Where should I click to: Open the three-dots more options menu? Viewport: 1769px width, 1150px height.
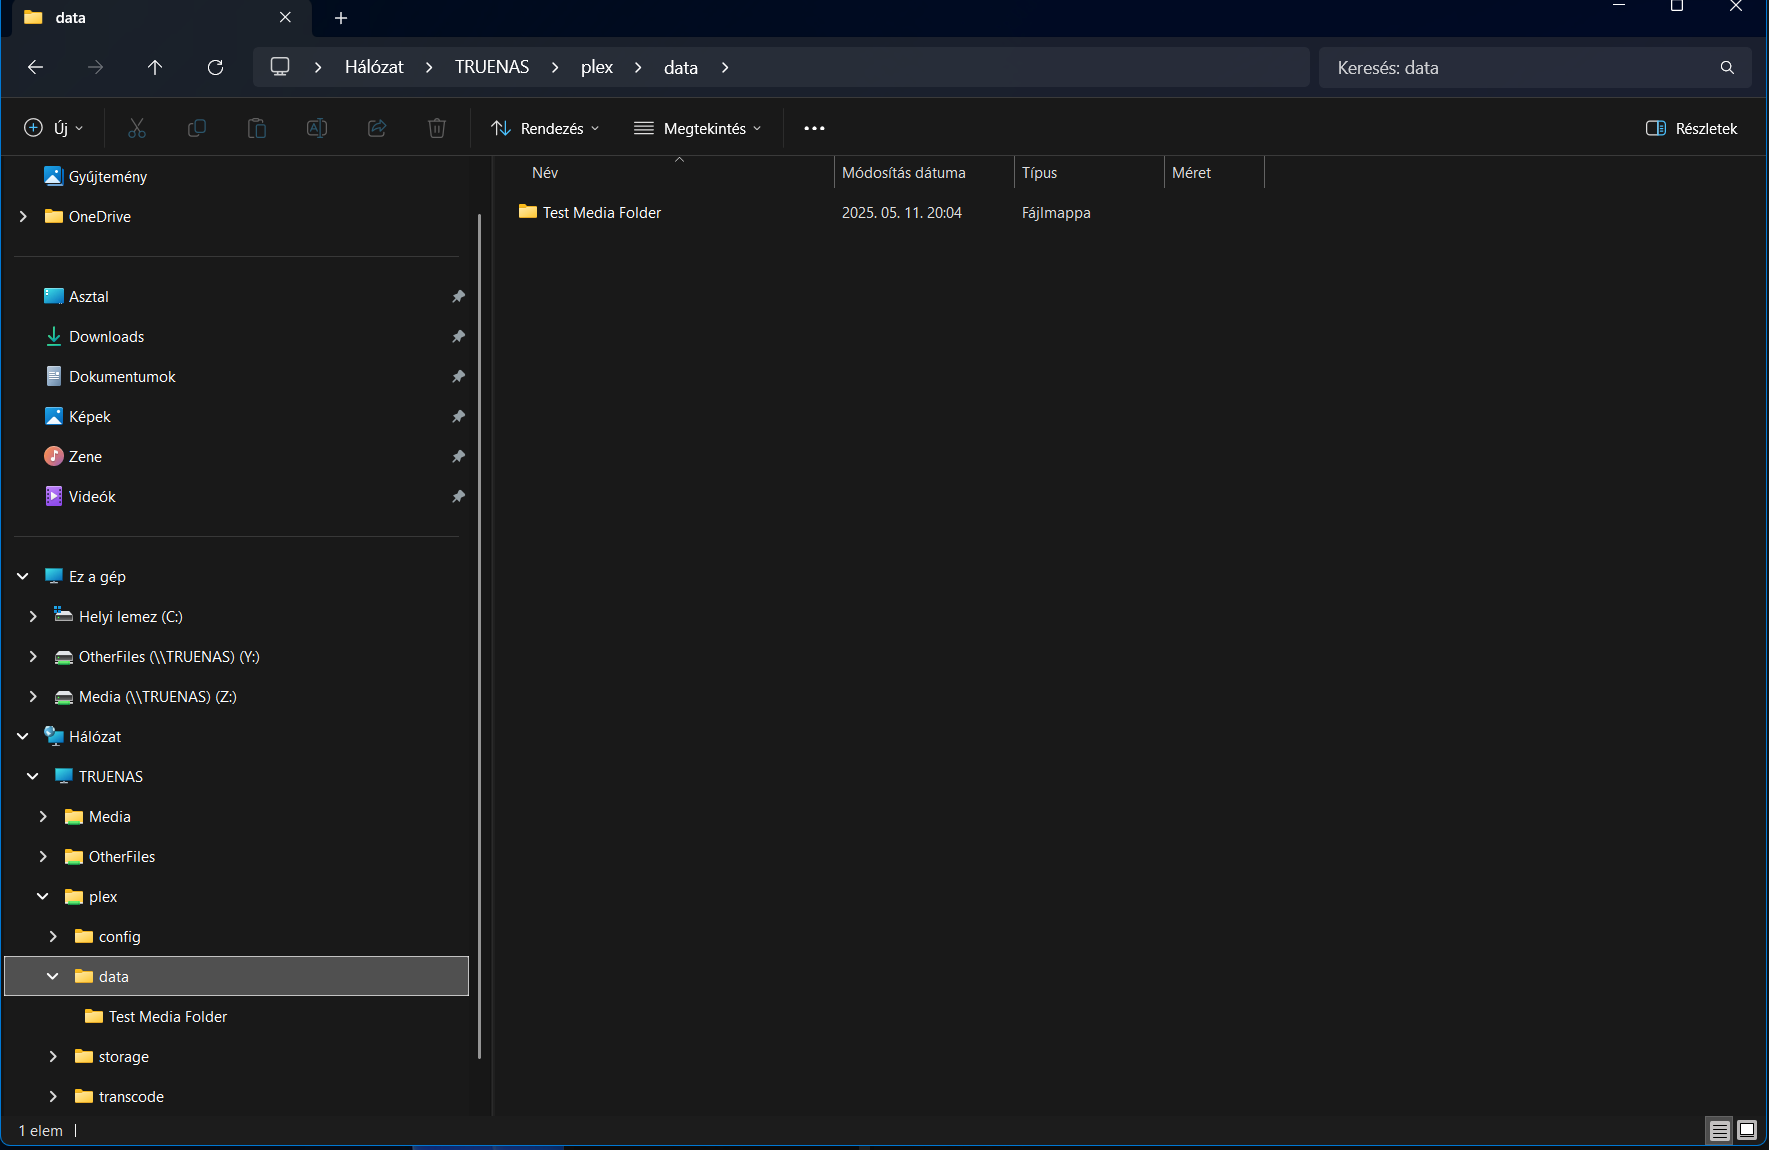pos(814,128)
